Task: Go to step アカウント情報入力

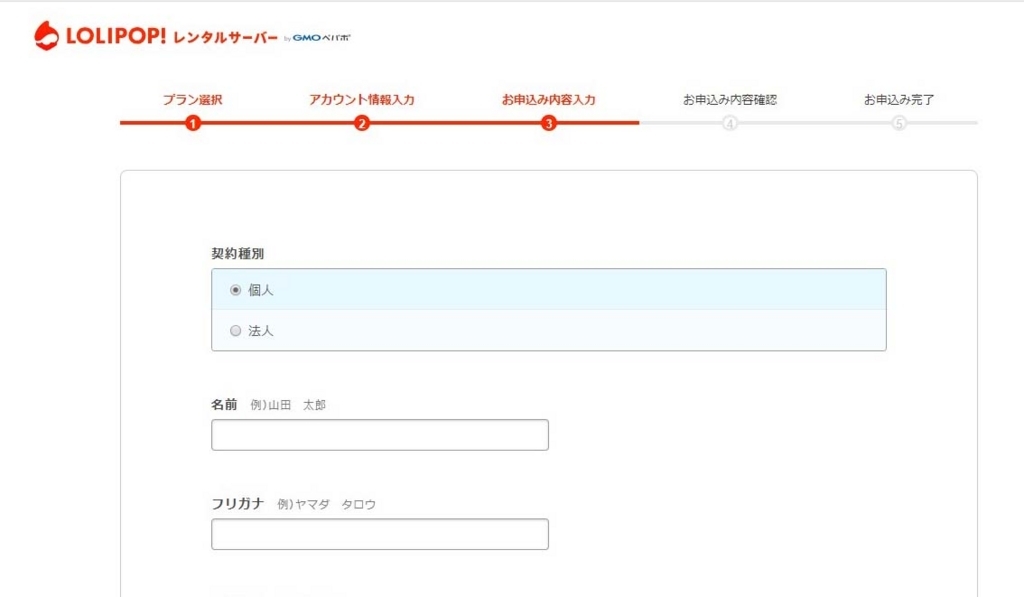Action: pos(362,100)
